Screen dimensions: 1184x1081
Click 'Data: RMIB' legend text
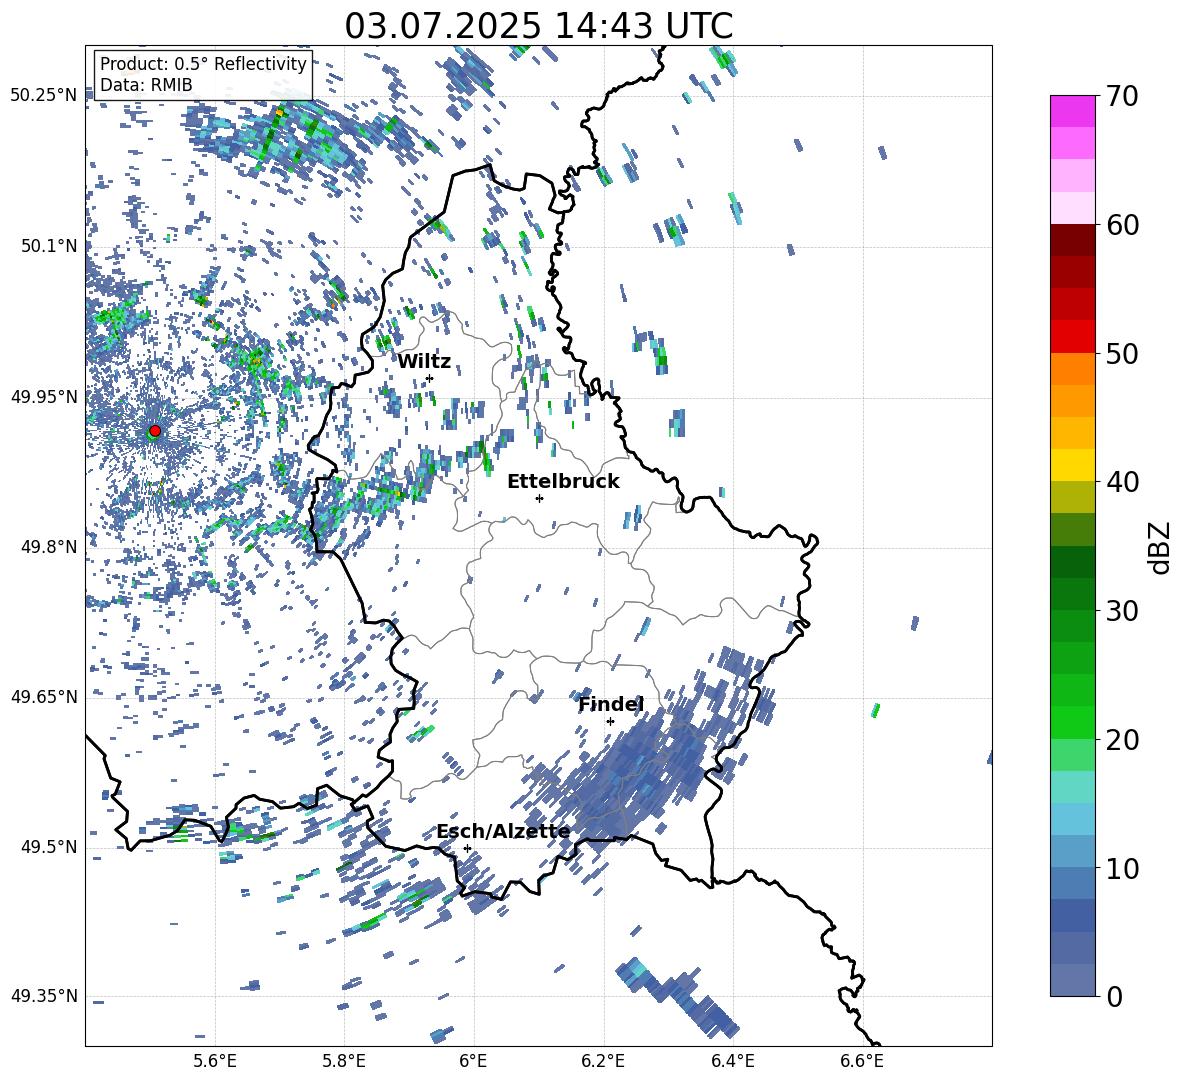pos(146,85)
